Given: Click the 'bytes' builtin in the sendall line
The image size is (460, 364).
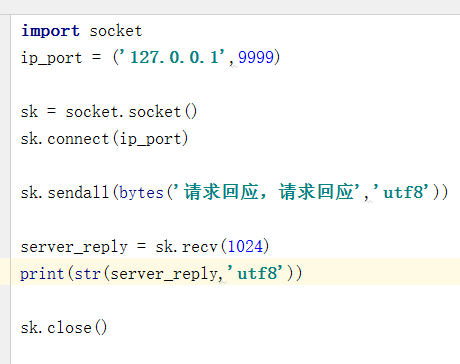Looking at the screenshot, I should pyautogui.click(x=141, y=193).
